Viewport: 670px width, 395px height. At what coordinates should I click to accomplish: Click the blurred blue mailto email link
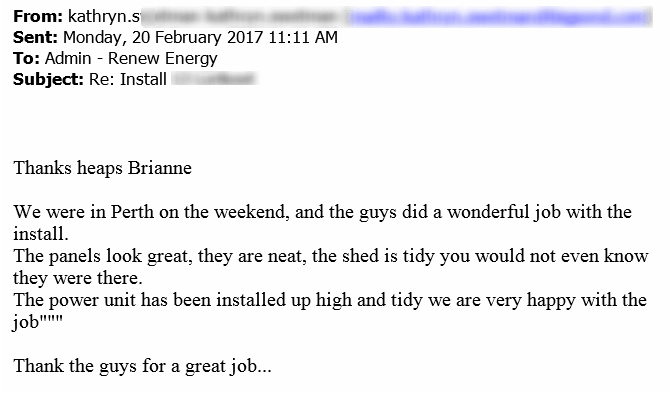[499, 17]
